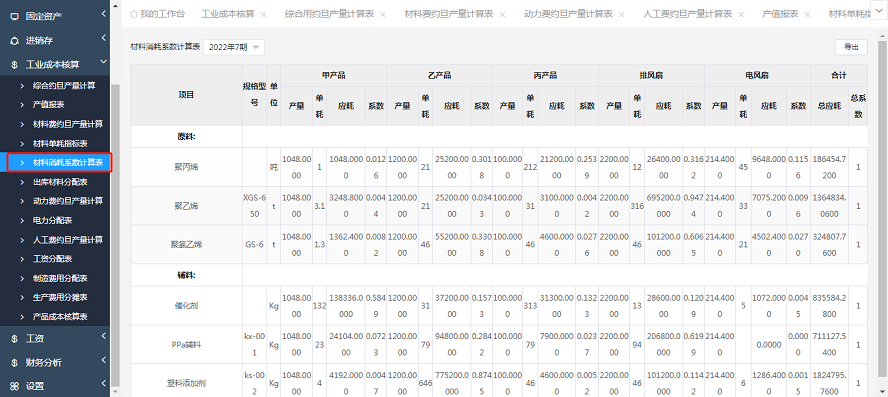Open the 2022年7期 period dropdown
This screenshot has height=397, width=888.
[x=233, y=48]
